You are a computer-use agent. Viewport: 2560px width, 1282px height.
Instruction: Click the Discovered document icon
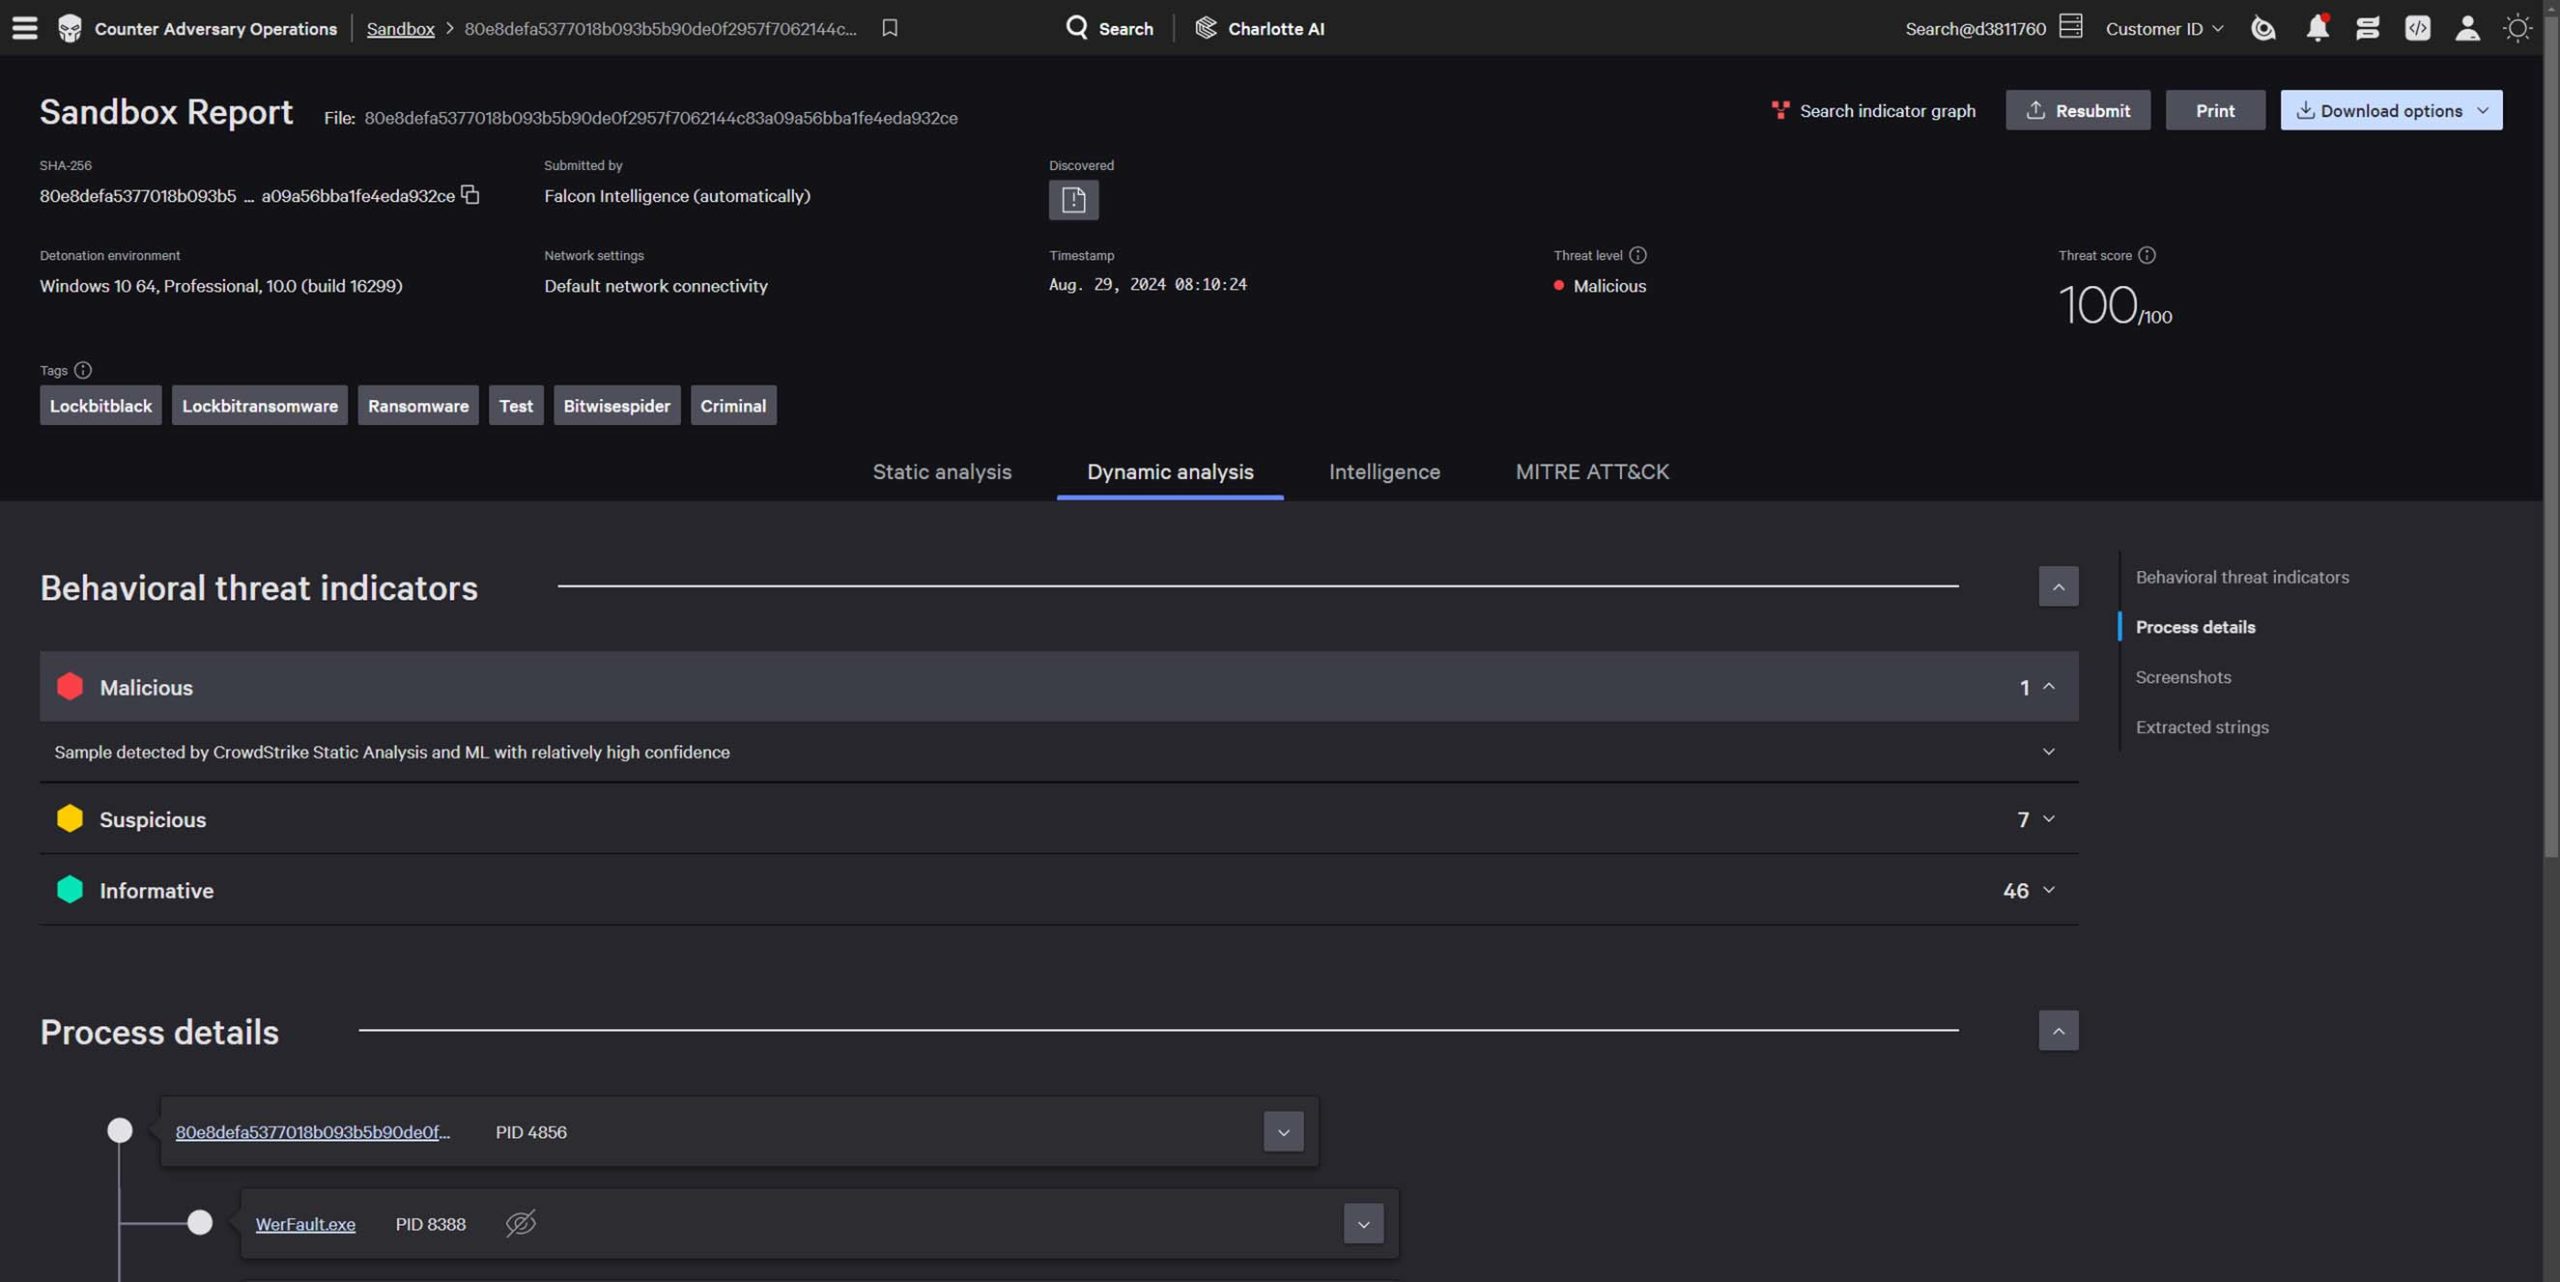(1073, 200)
